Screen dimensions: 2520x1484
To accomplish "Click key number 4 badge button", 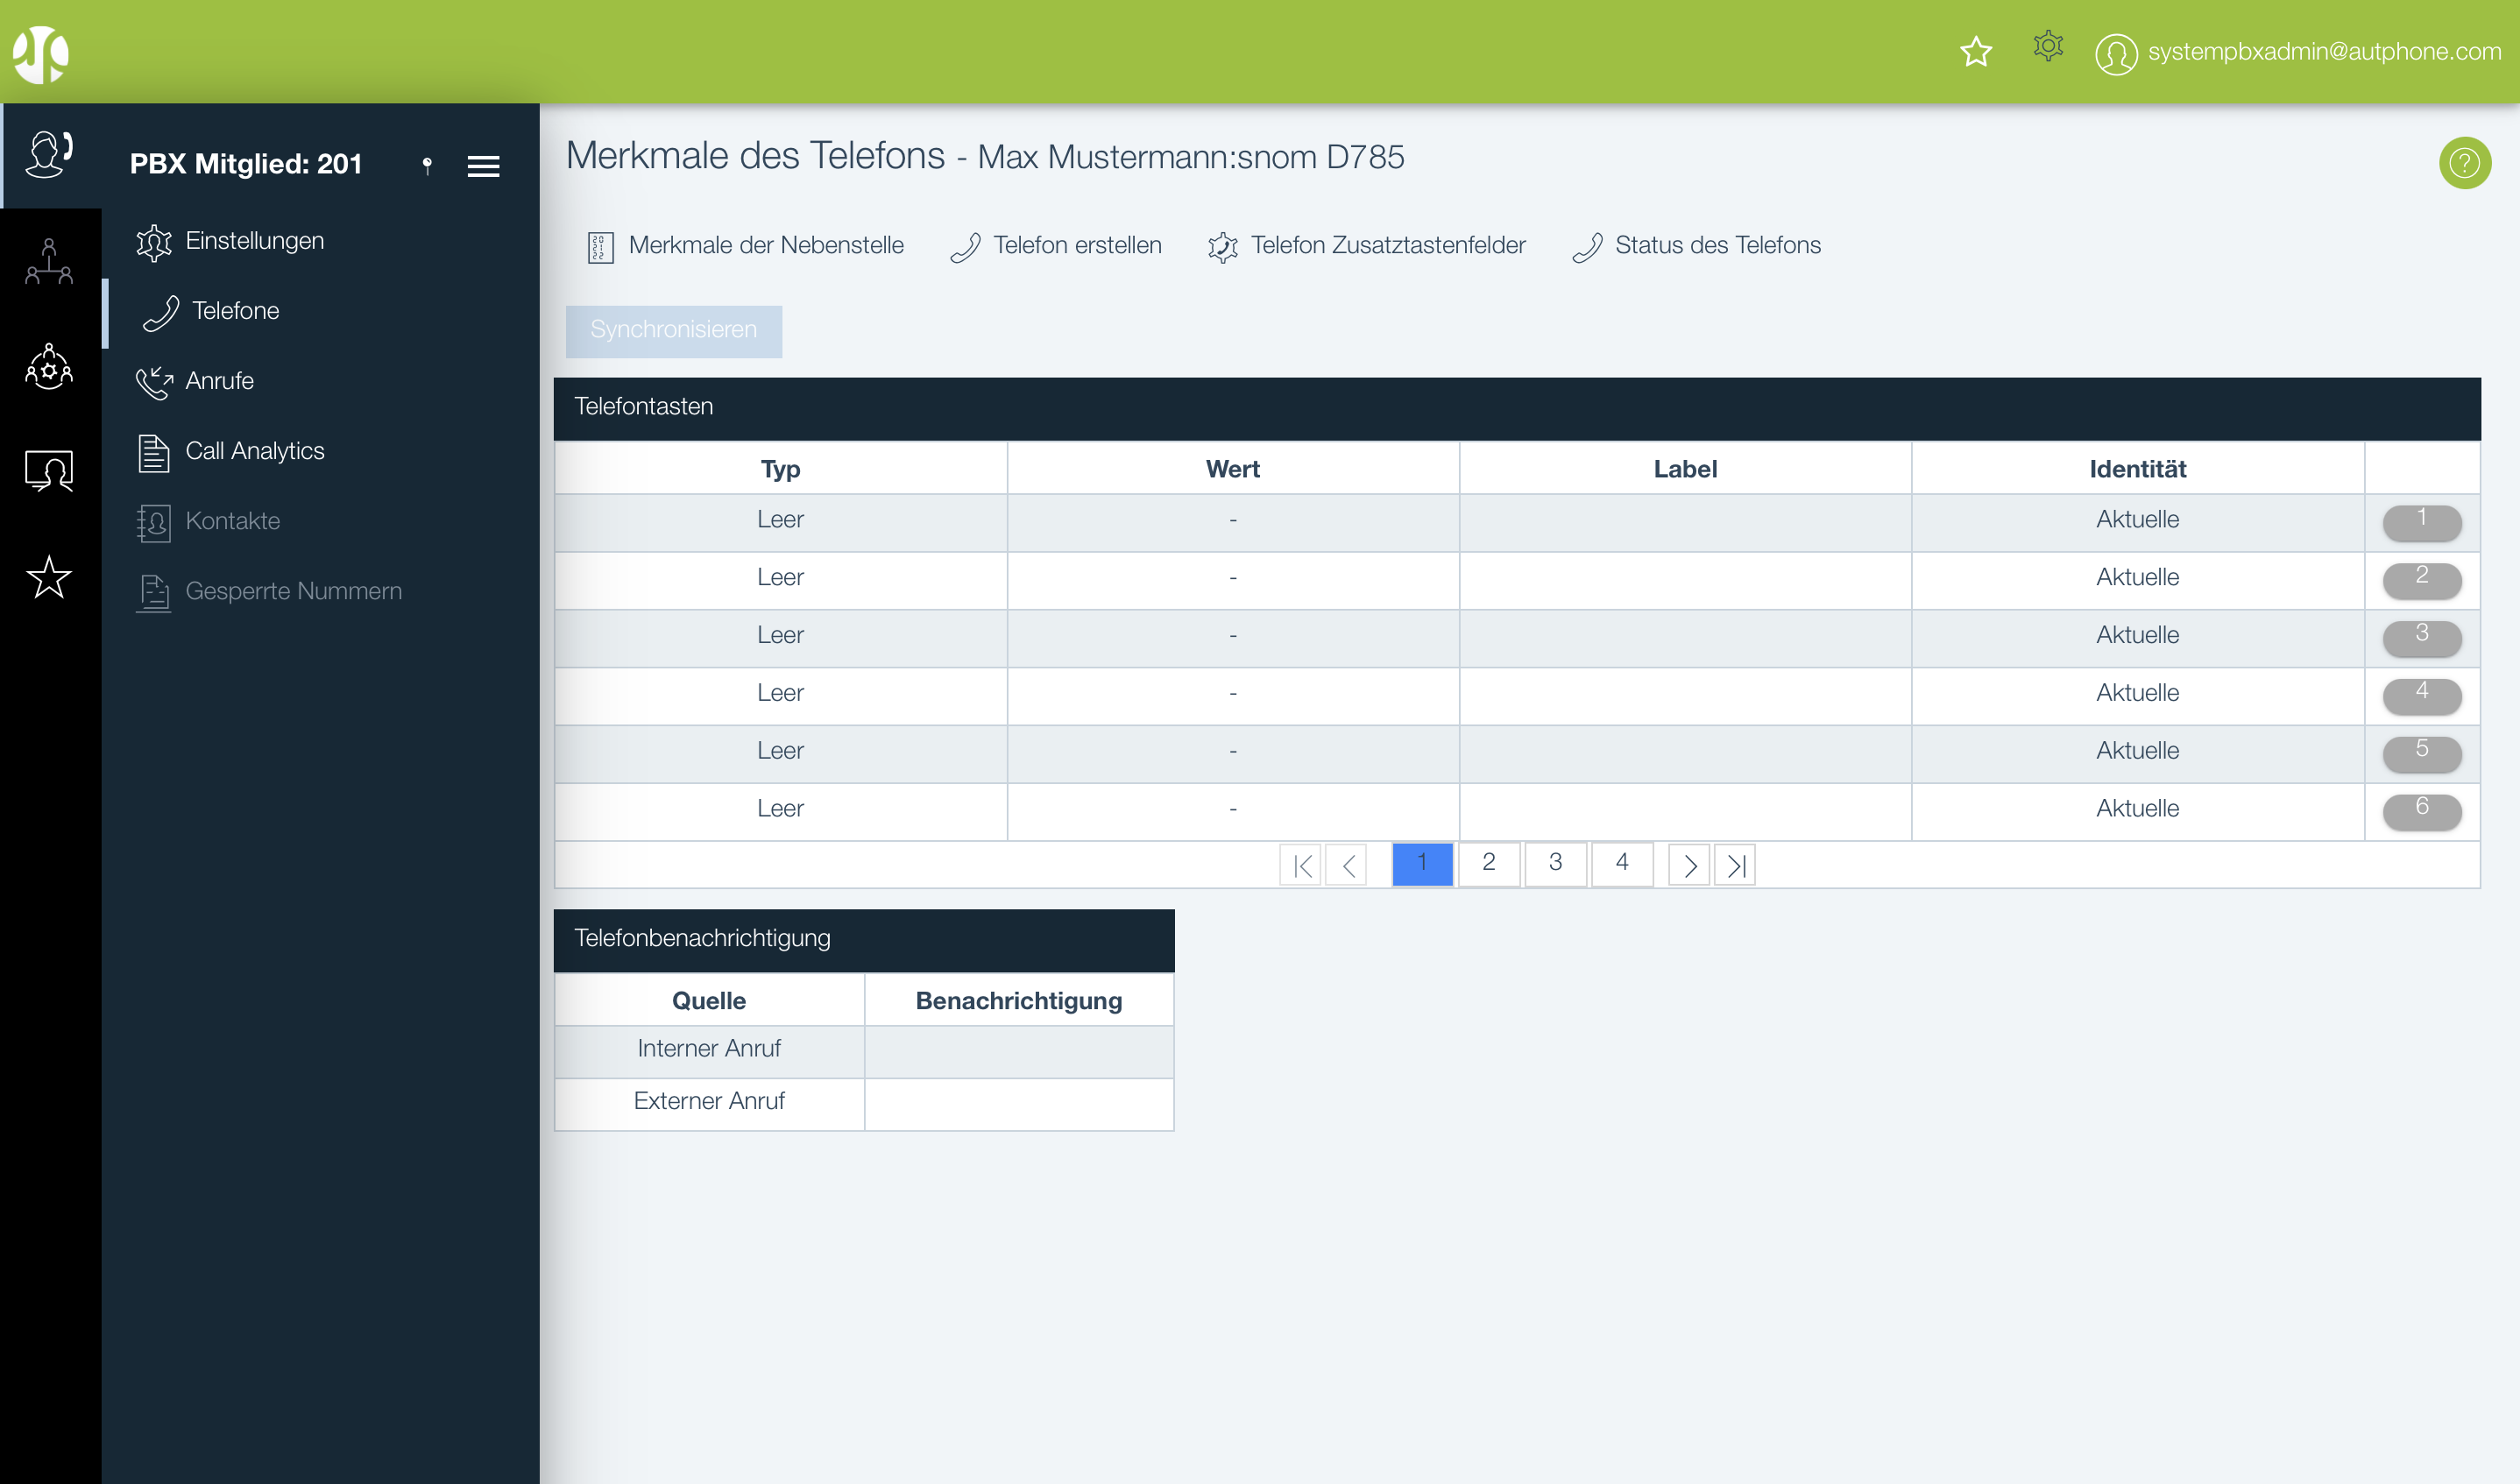I will tap(2421, 694).
